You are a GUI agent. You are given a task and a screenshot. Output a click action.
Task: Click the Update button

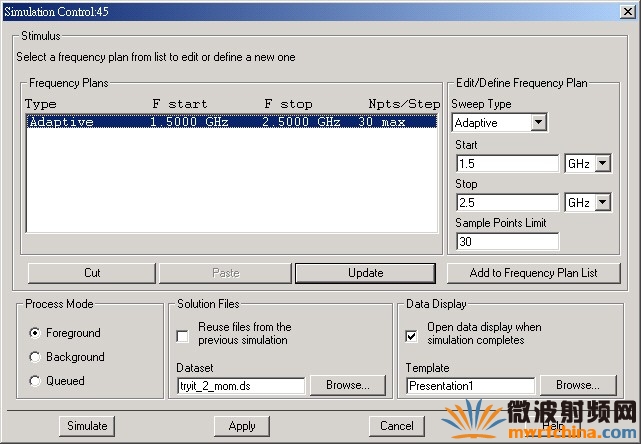(365, 273)
